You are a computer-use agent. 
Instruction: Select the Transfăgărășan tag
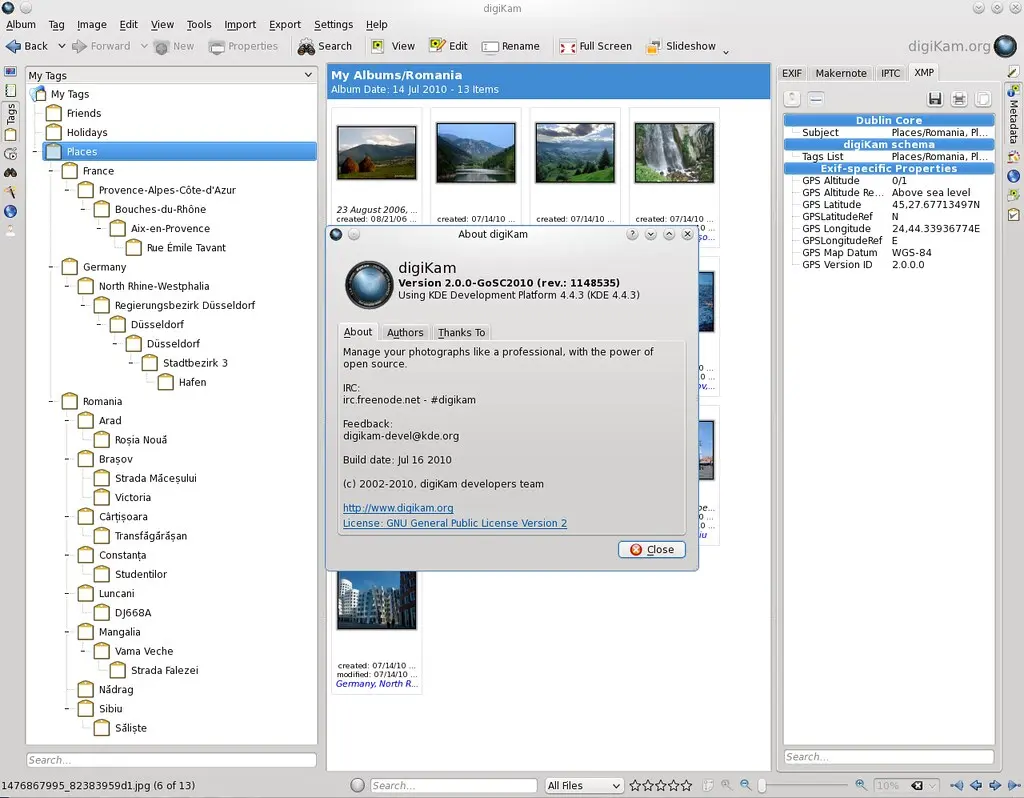pos(151,536)
